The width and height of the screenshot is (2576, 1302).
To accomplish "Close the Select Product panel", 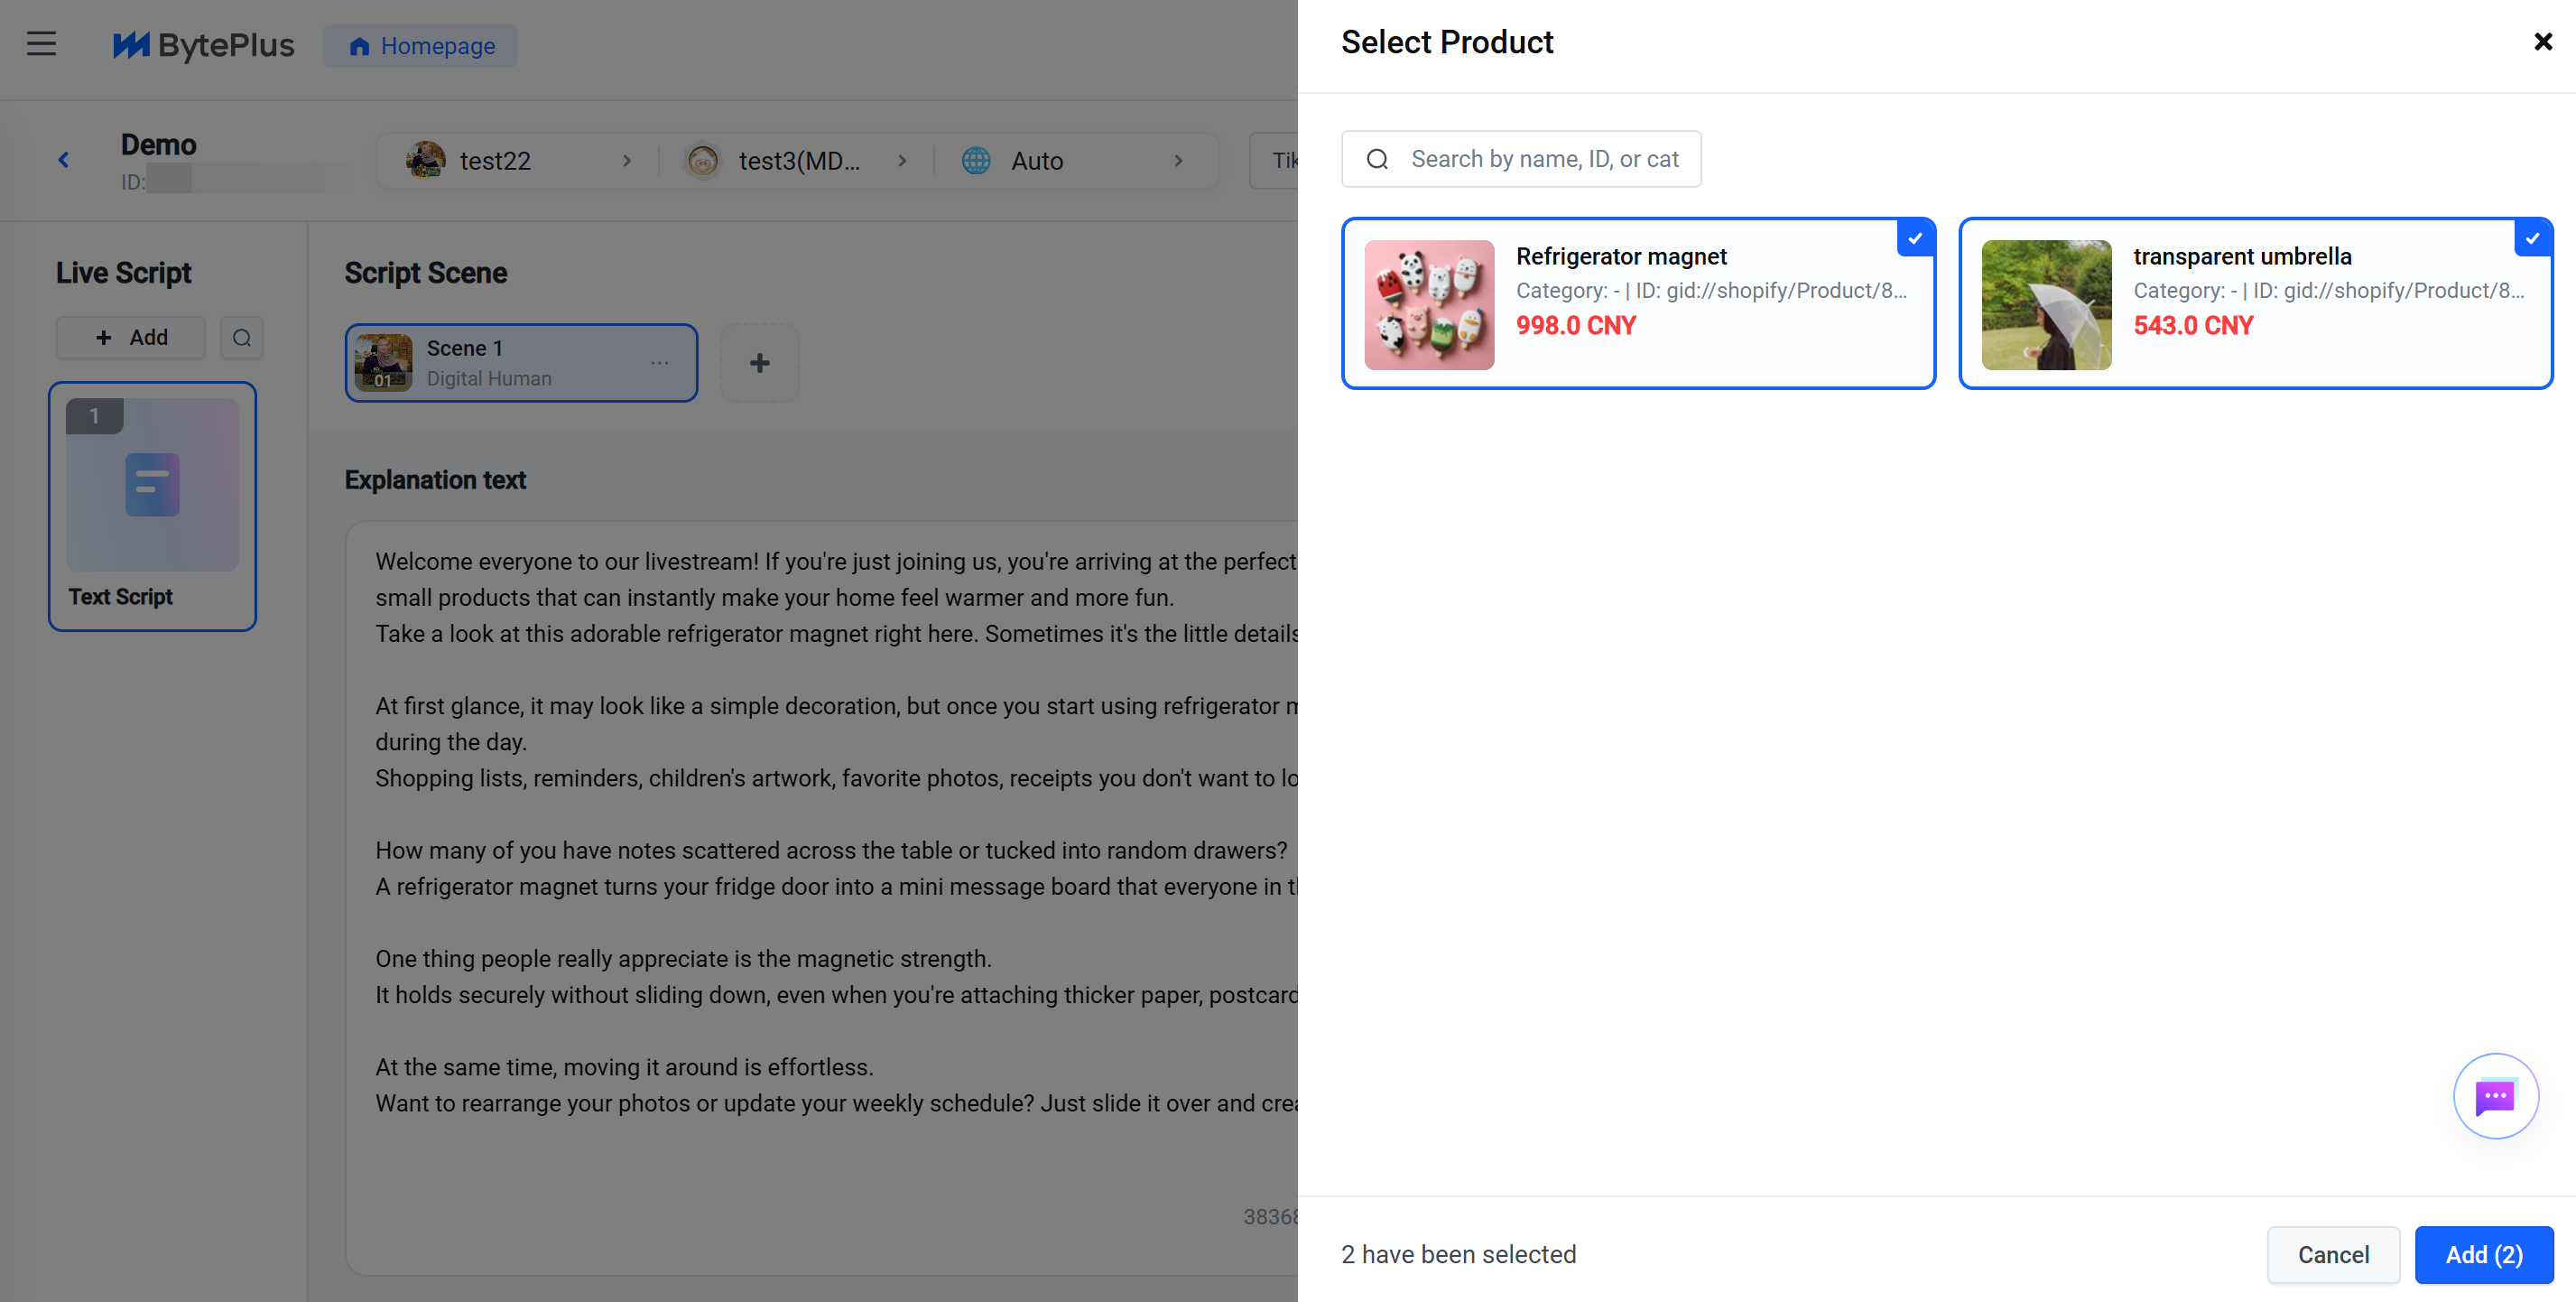I will pyautogui.click(x=2542, y=42).
